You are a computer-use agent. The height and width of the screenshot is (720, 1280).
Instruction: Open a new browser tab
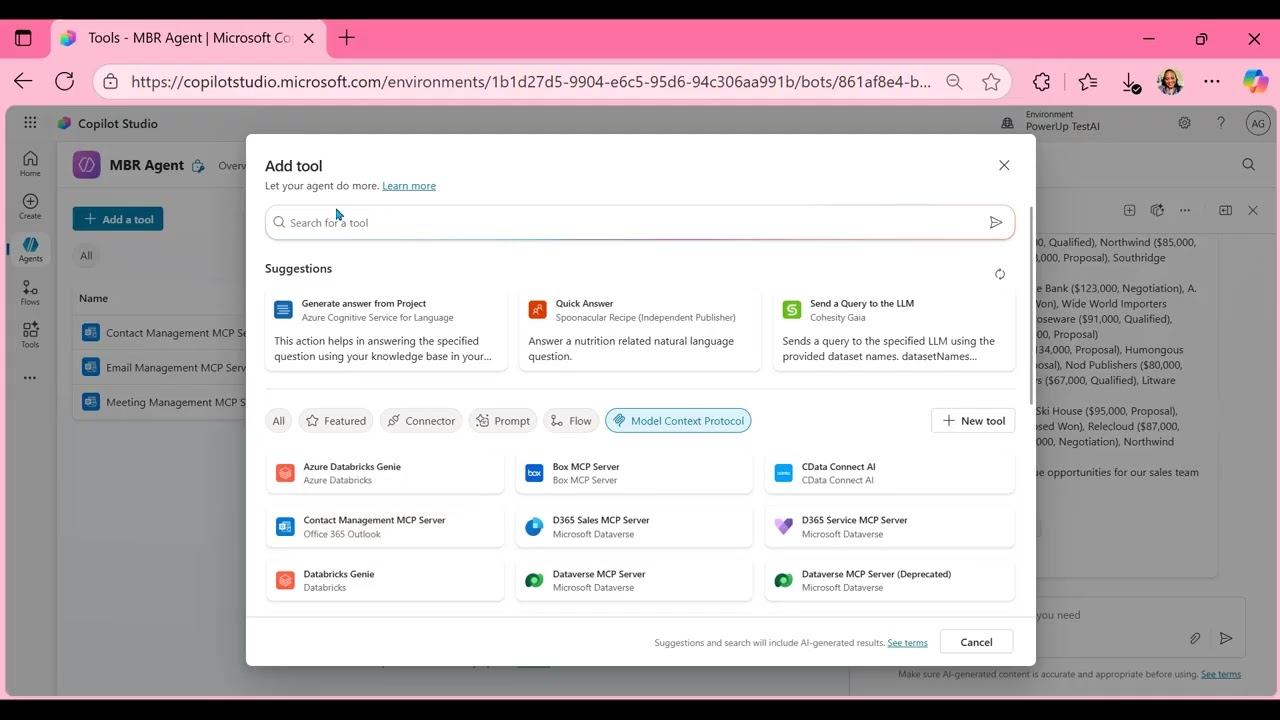coord(347,38)
